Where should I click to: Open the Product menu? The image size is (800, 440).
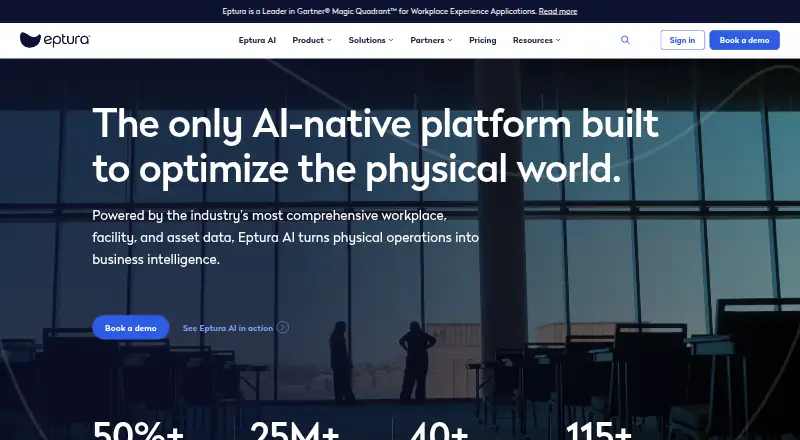click(x=308, y=40)
